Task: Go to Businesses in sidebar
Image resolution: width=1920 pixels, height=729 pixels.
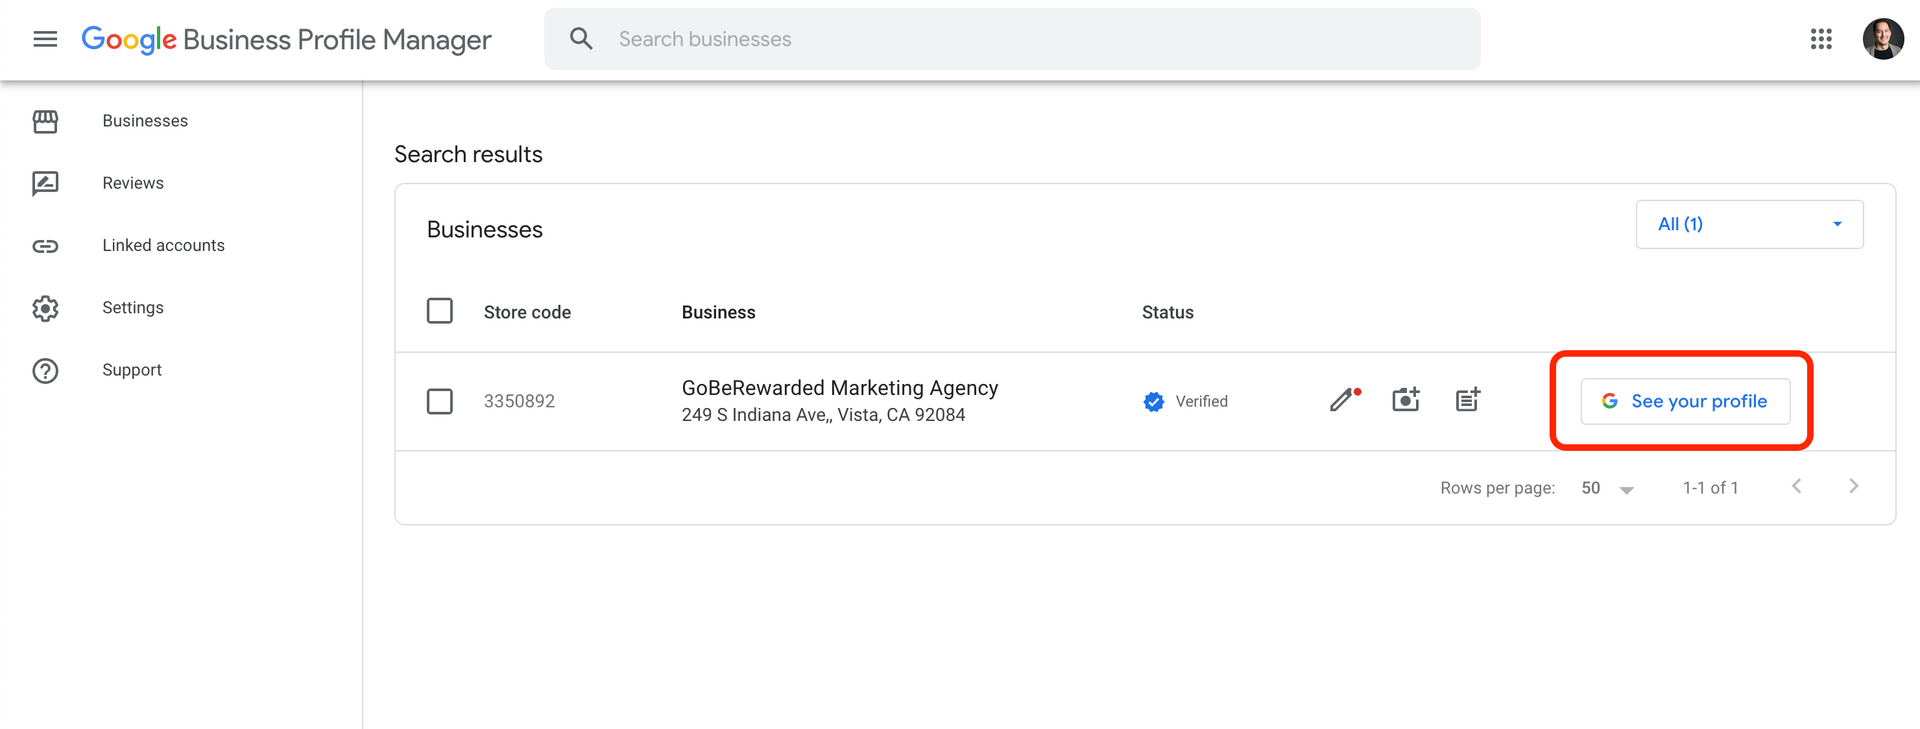Action: 145,121
